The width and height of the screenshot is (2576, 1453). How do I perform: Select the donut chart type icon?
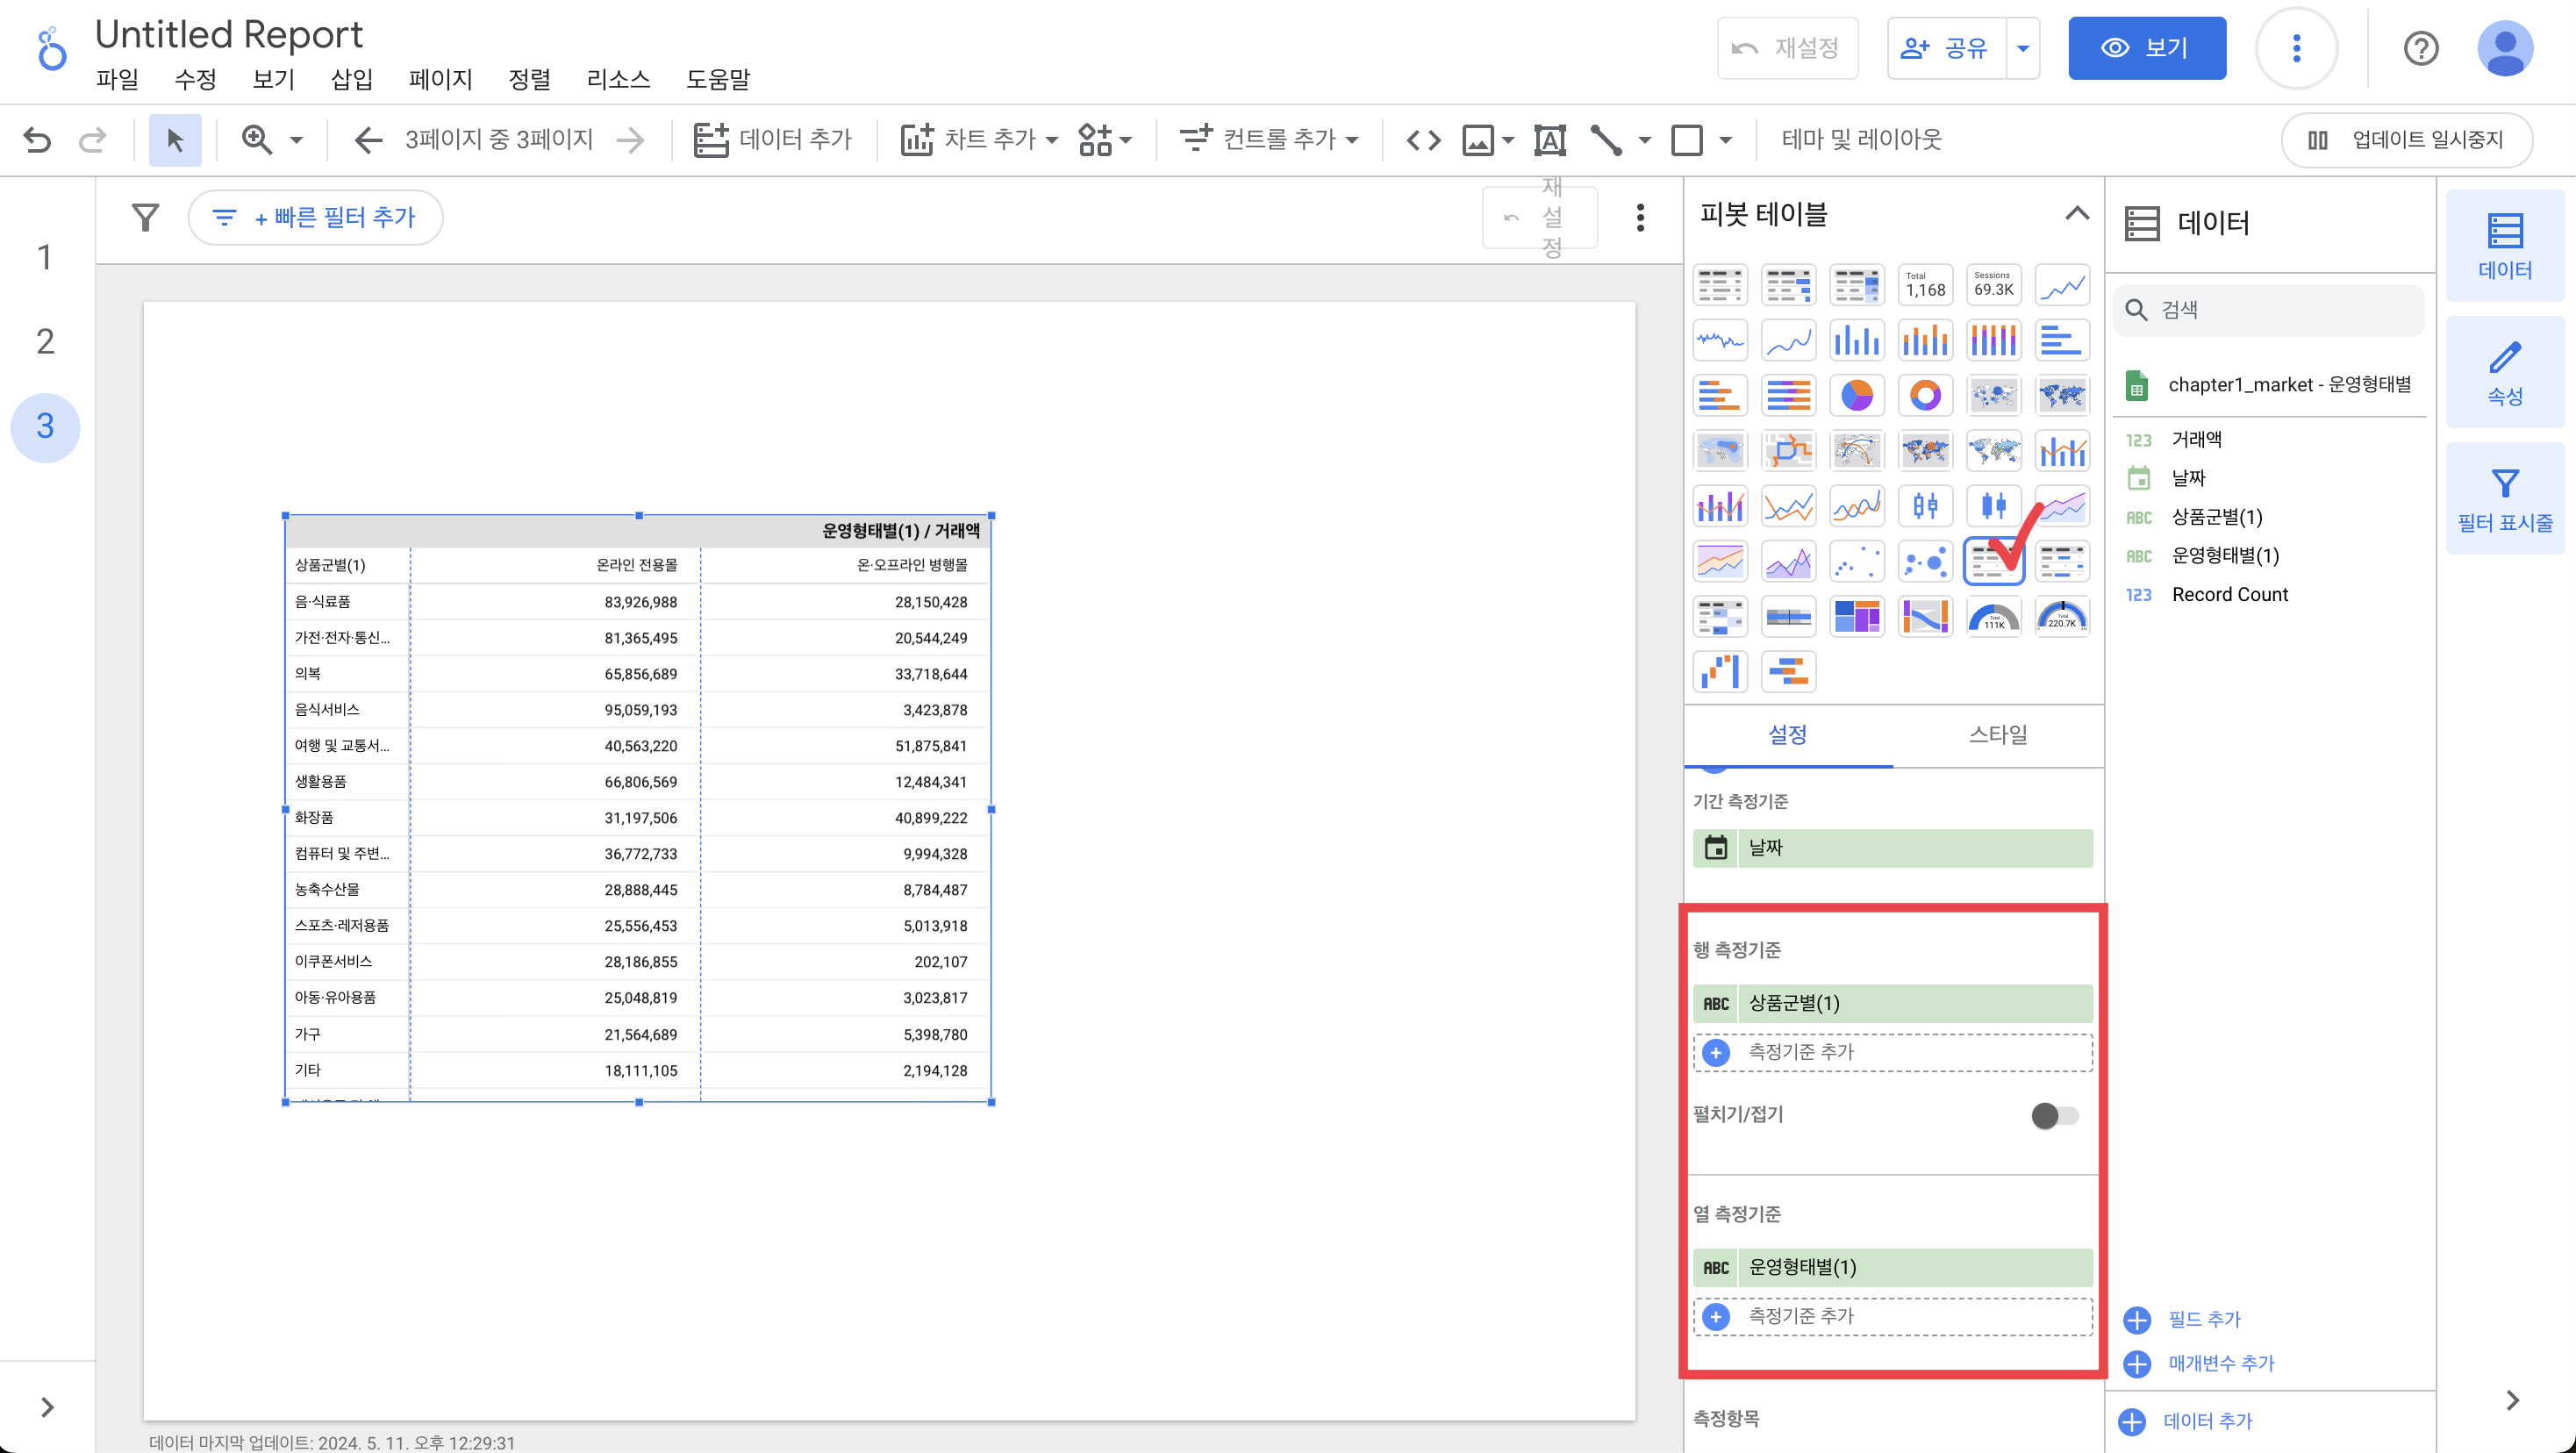pos(1924,395)
